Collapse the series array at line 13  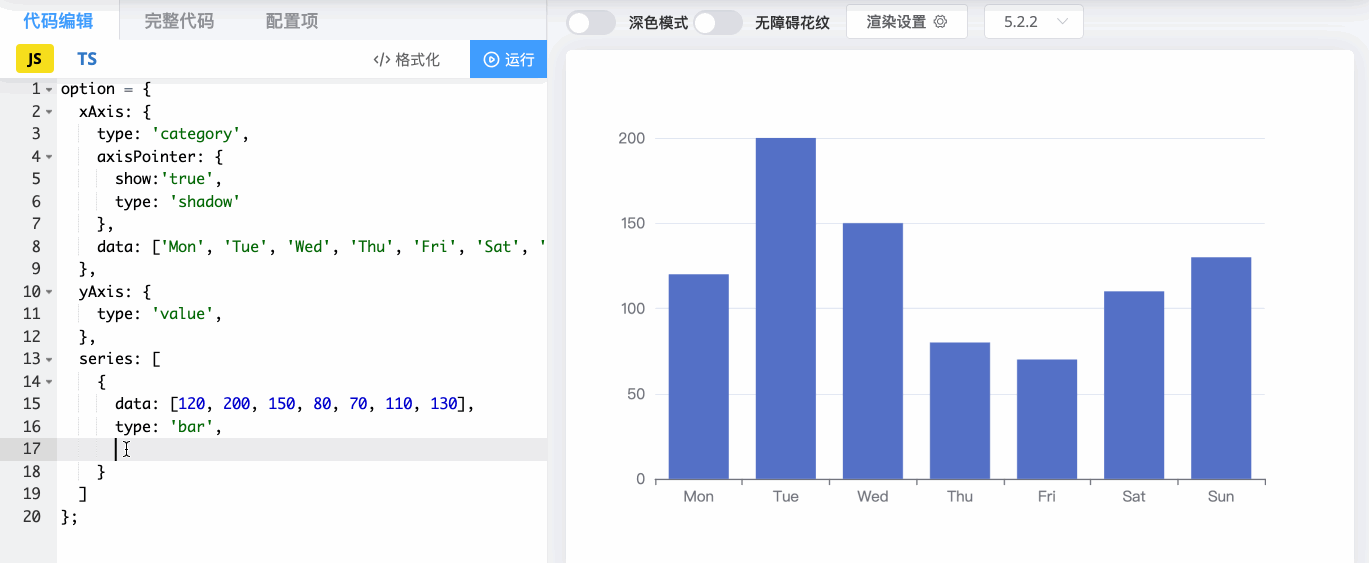click(49, 359)
